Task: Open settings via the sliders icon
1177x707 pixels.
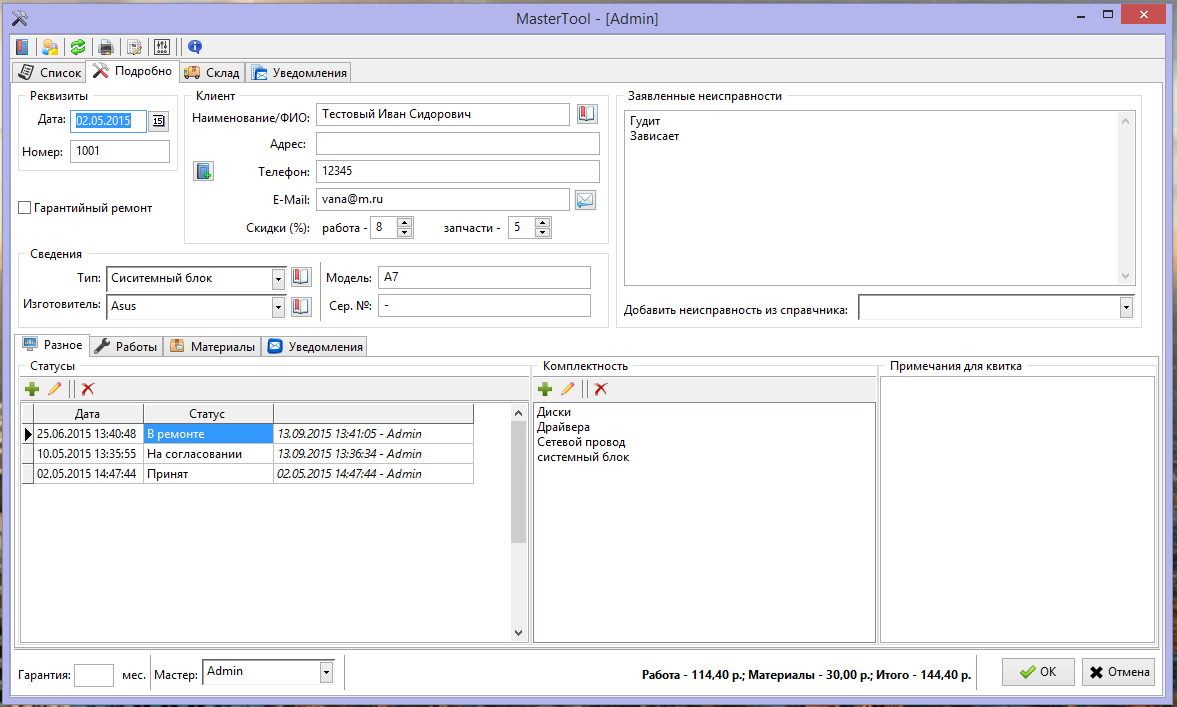Action: (162, 47)
